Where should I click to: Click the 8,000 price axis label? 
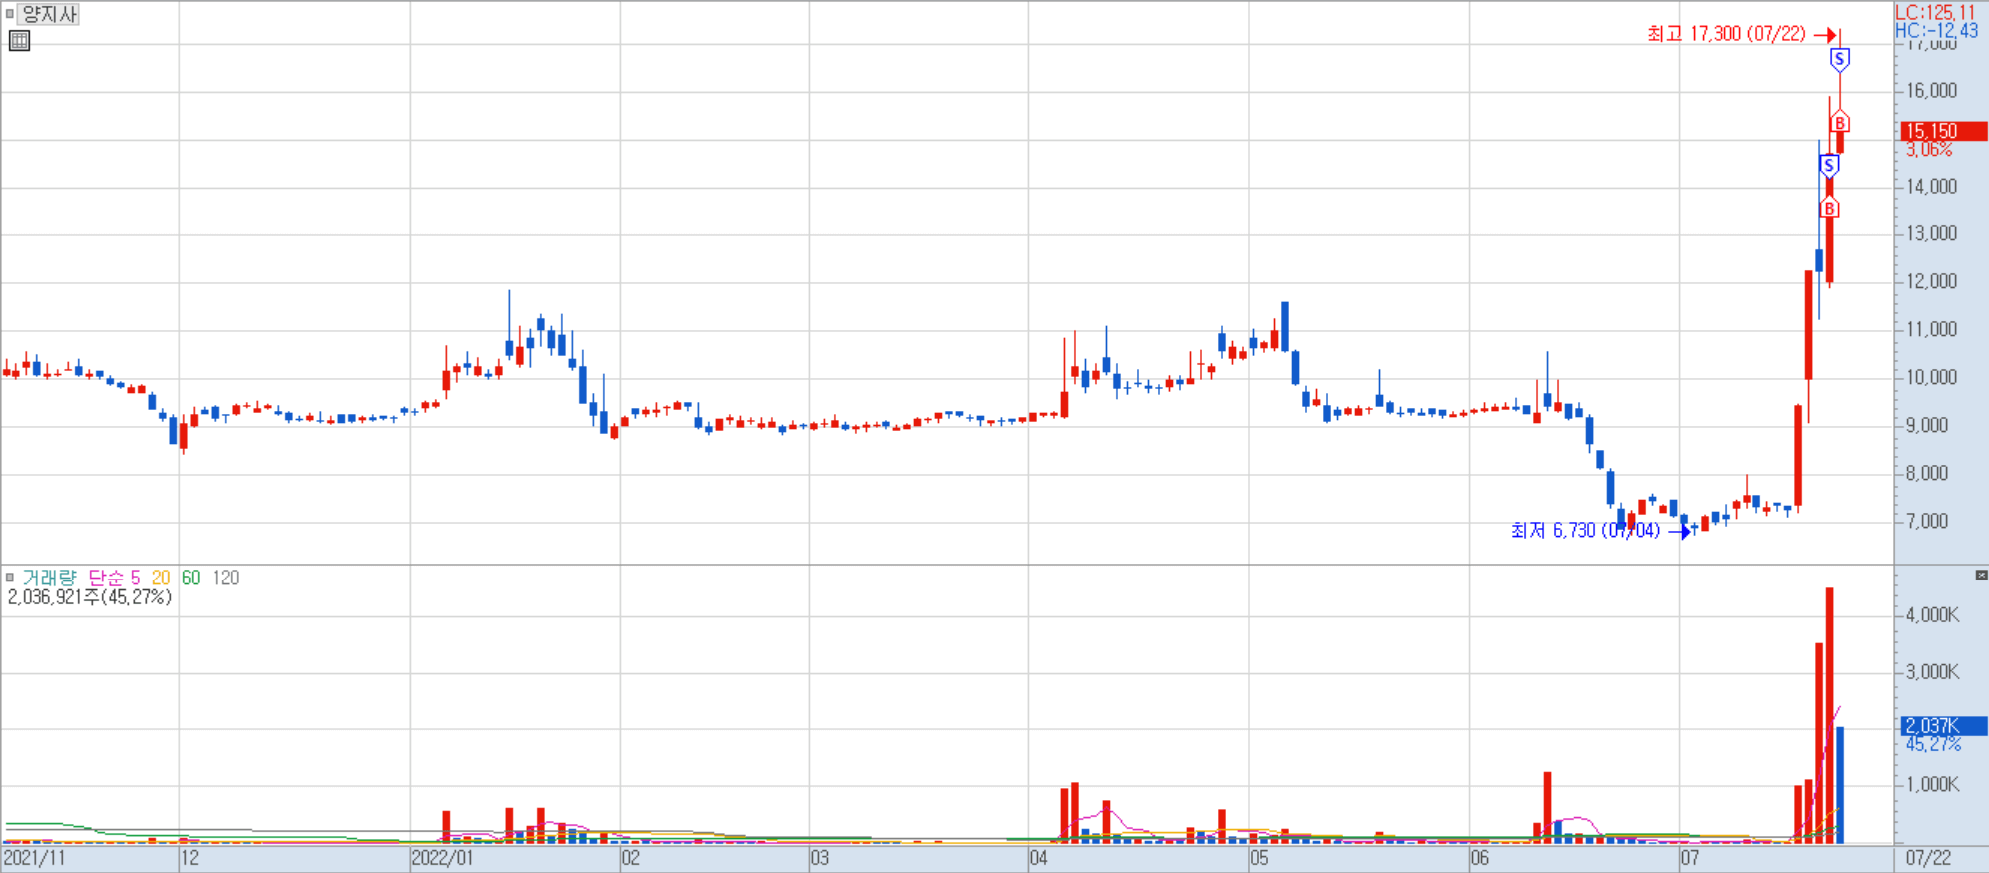tap(1927, 474)
